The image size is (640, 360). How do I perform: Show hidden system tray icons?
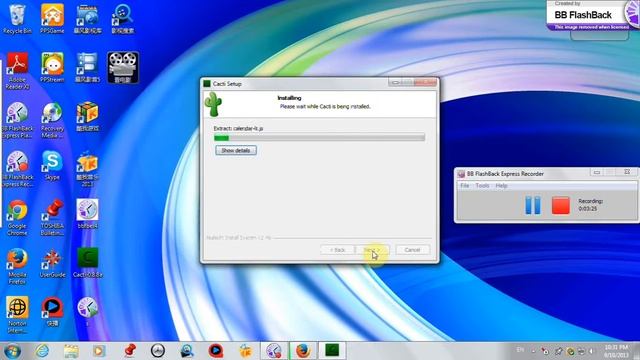tap(533, 351)
